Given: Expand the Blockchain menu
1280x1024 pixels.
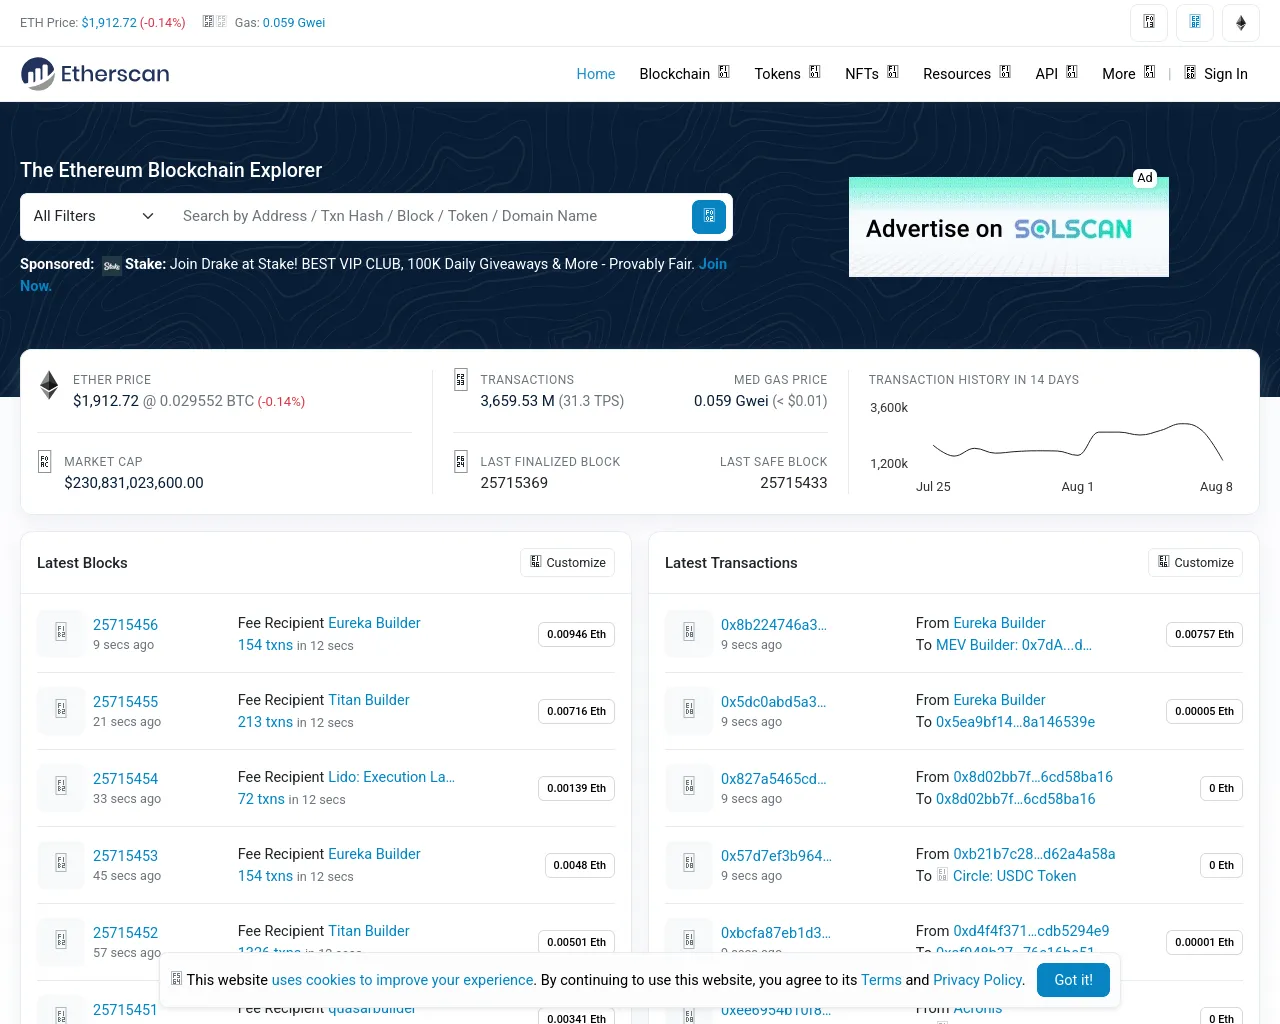Looking at the screenshot, I should 685,74.
